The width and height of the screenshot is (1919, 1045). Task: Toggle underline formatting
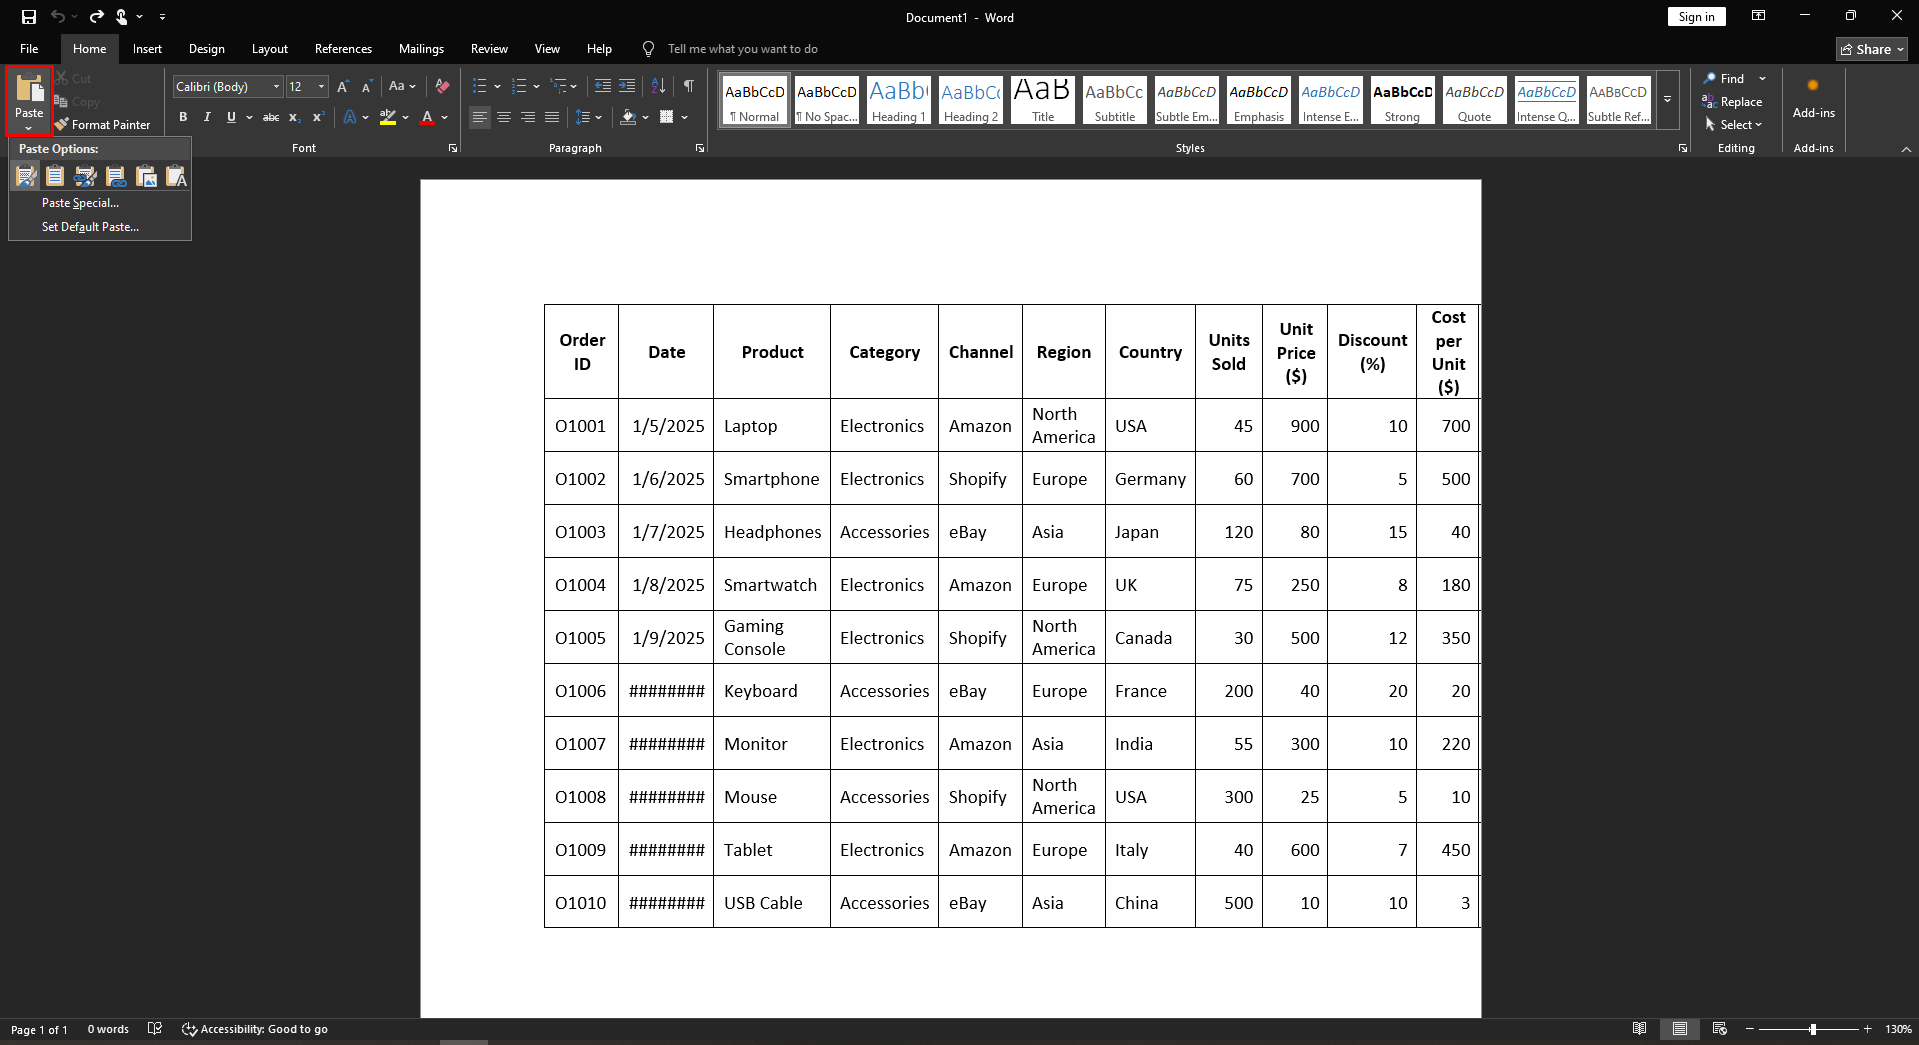(x=231, y=117)
